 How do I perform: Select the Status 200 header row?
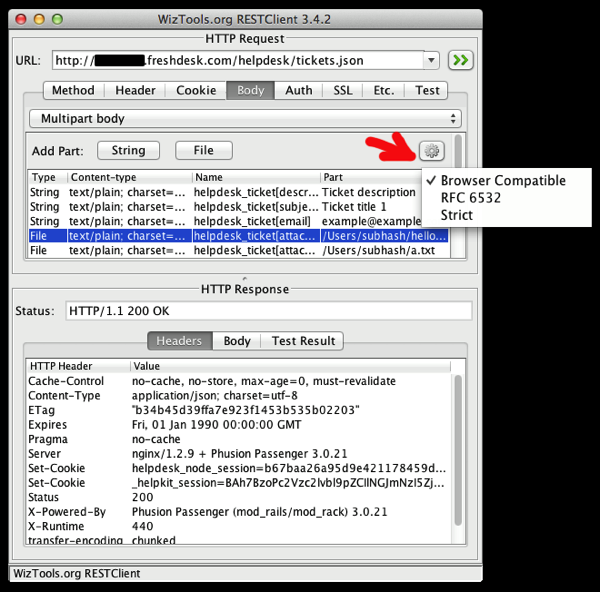239,497
